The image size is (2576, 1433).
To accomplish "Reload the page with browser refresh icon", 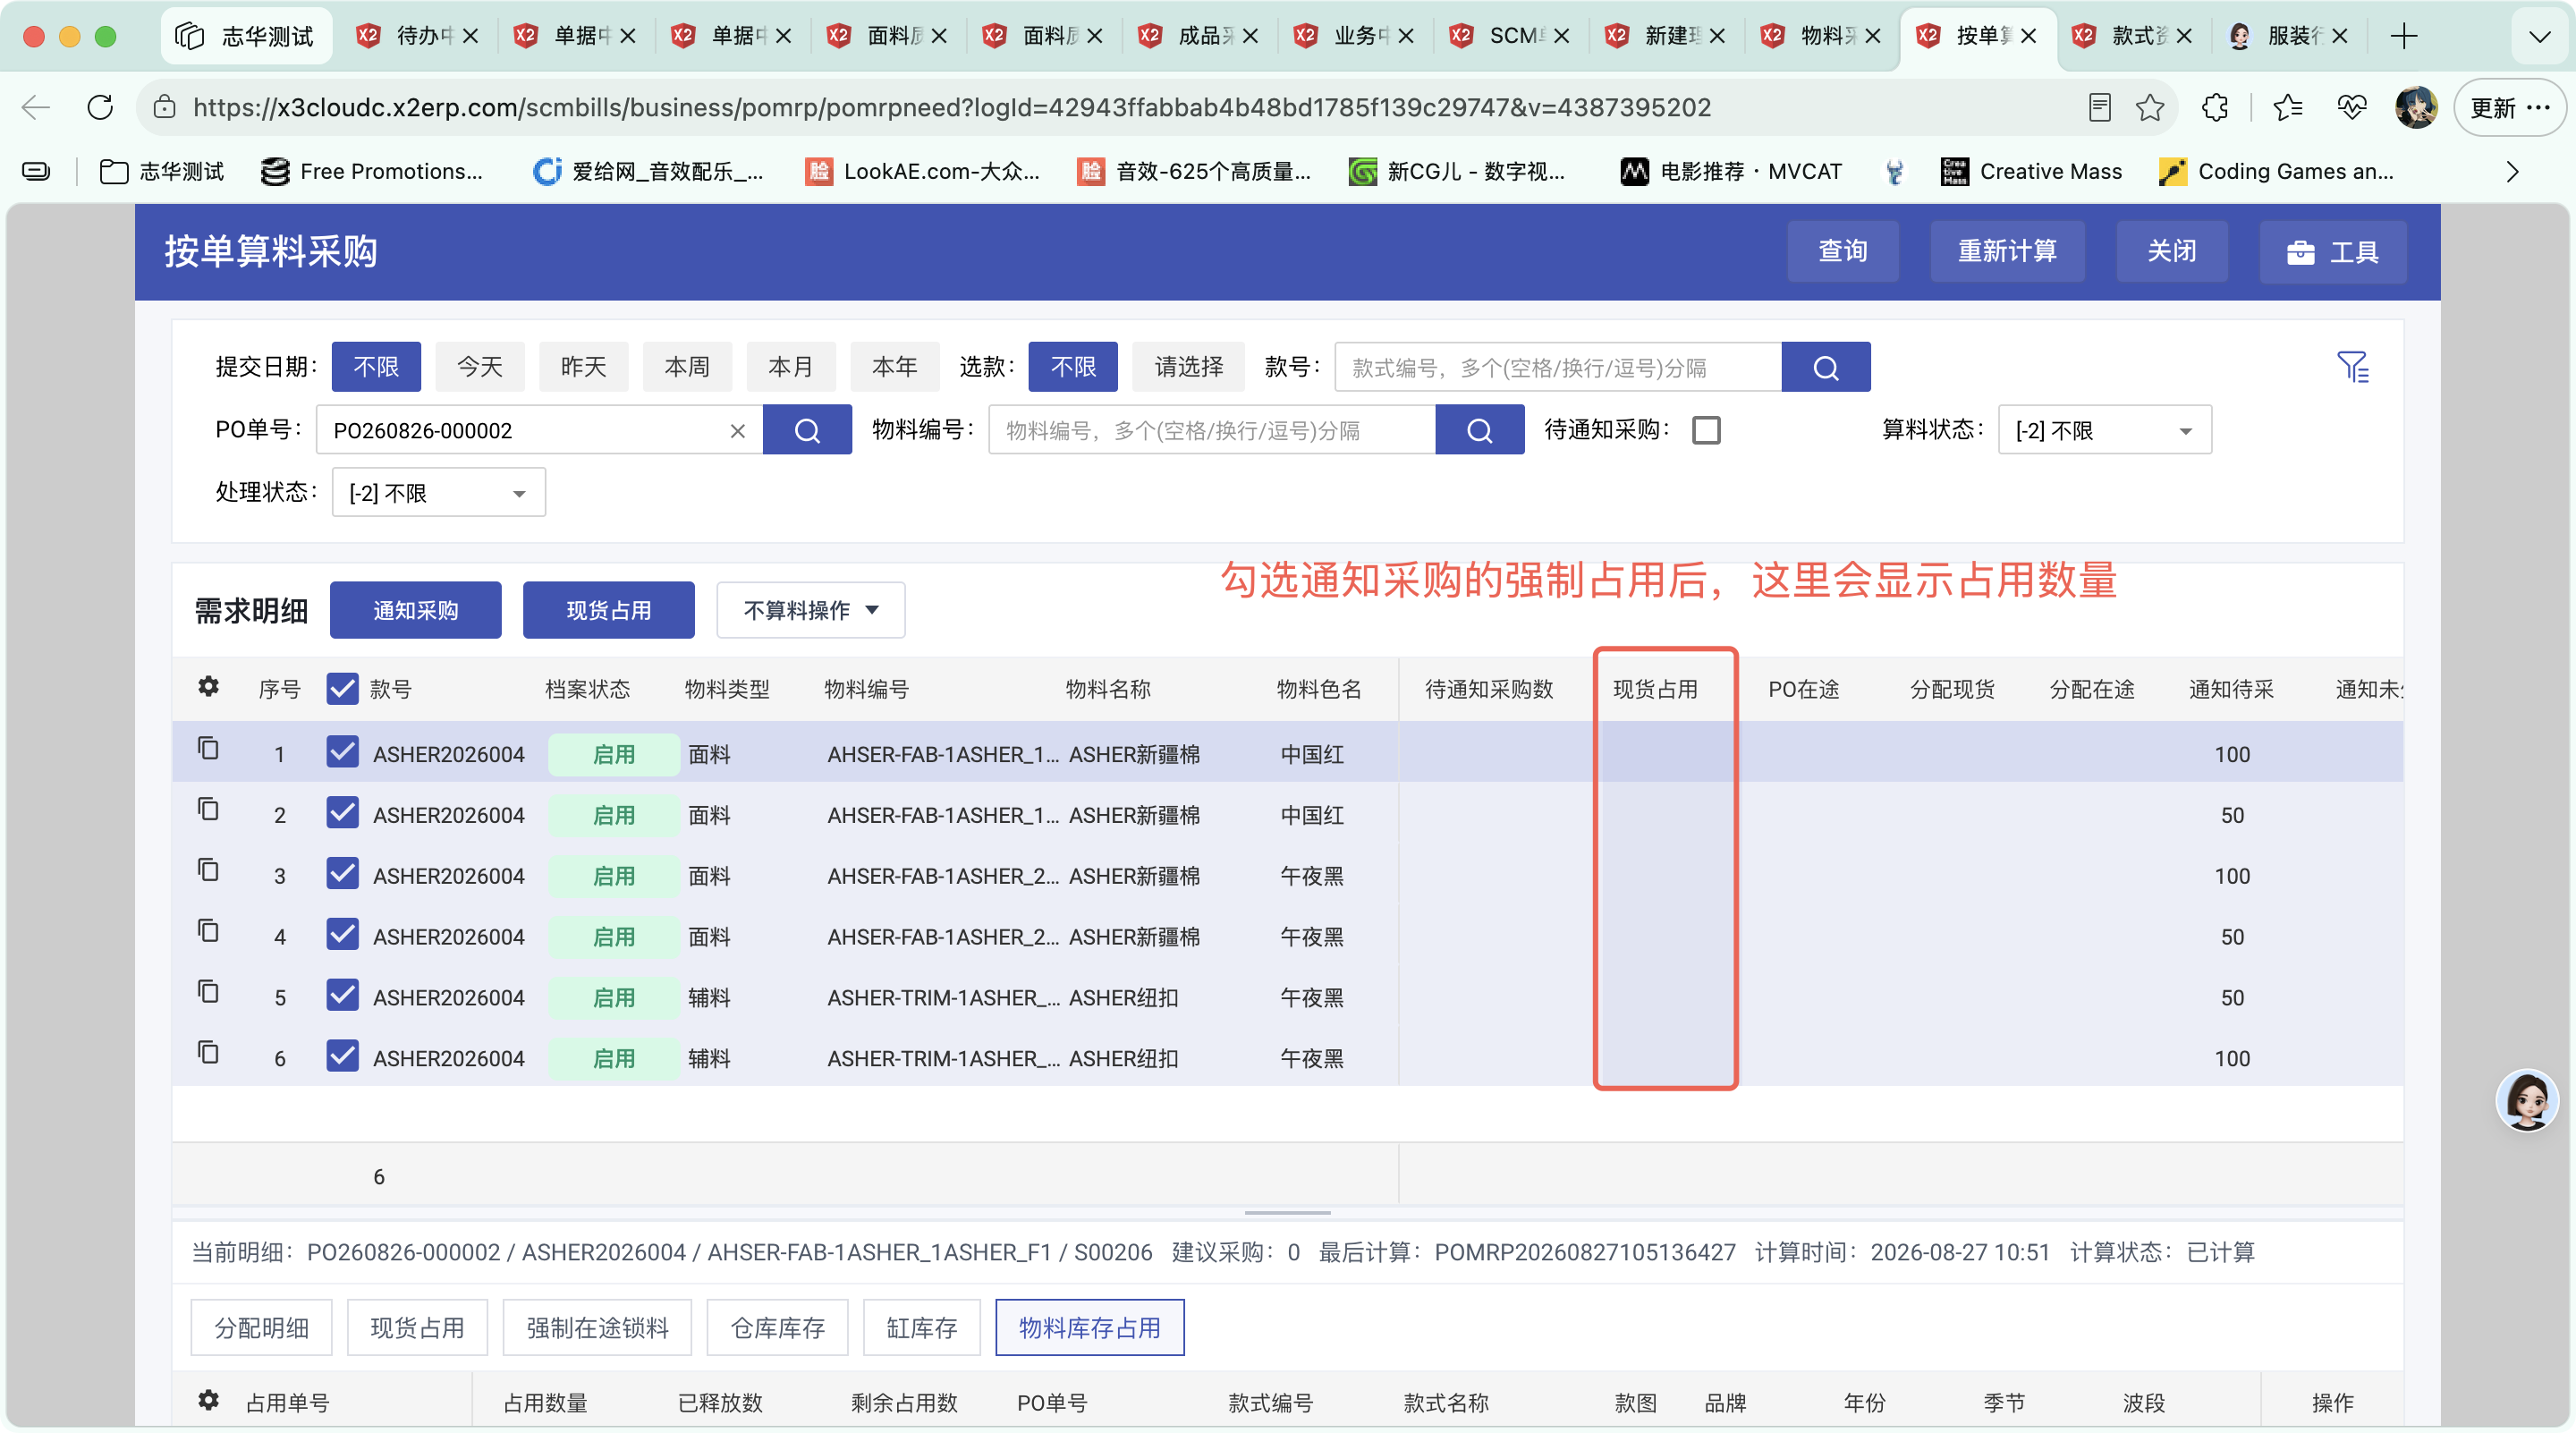I will [100, 107].
